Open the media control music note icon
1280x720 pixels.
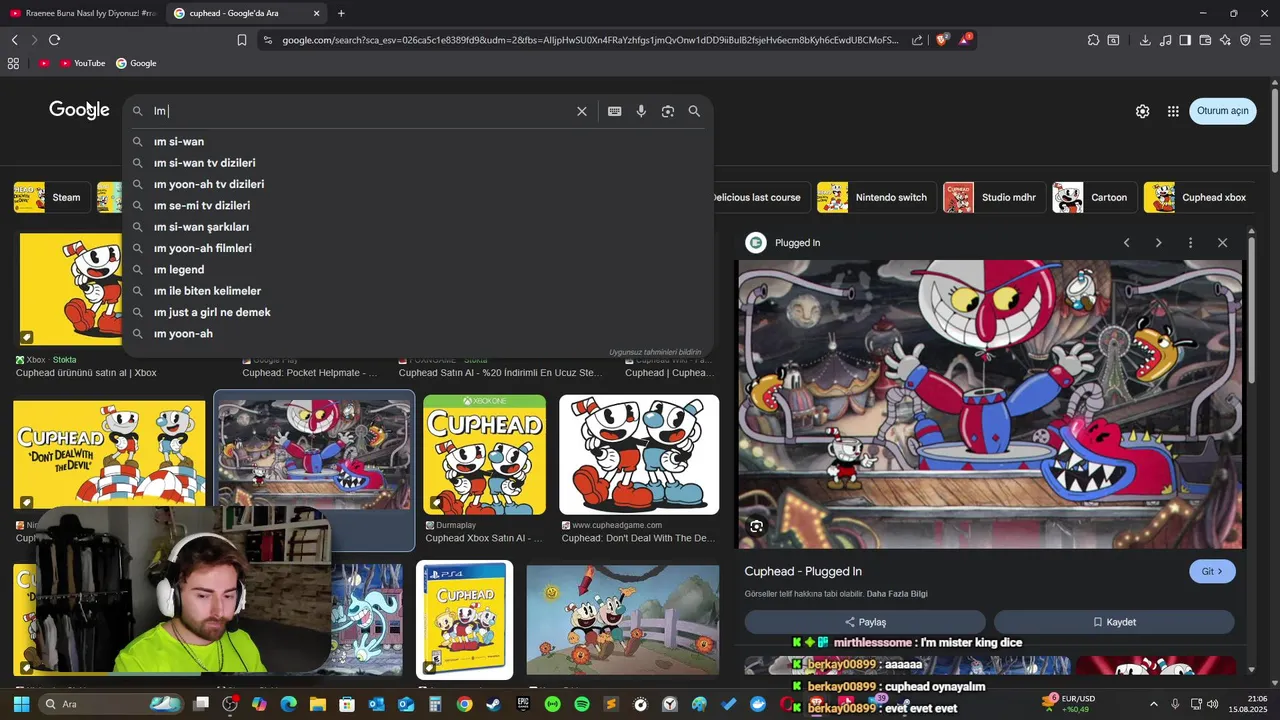click(1165, 40)
